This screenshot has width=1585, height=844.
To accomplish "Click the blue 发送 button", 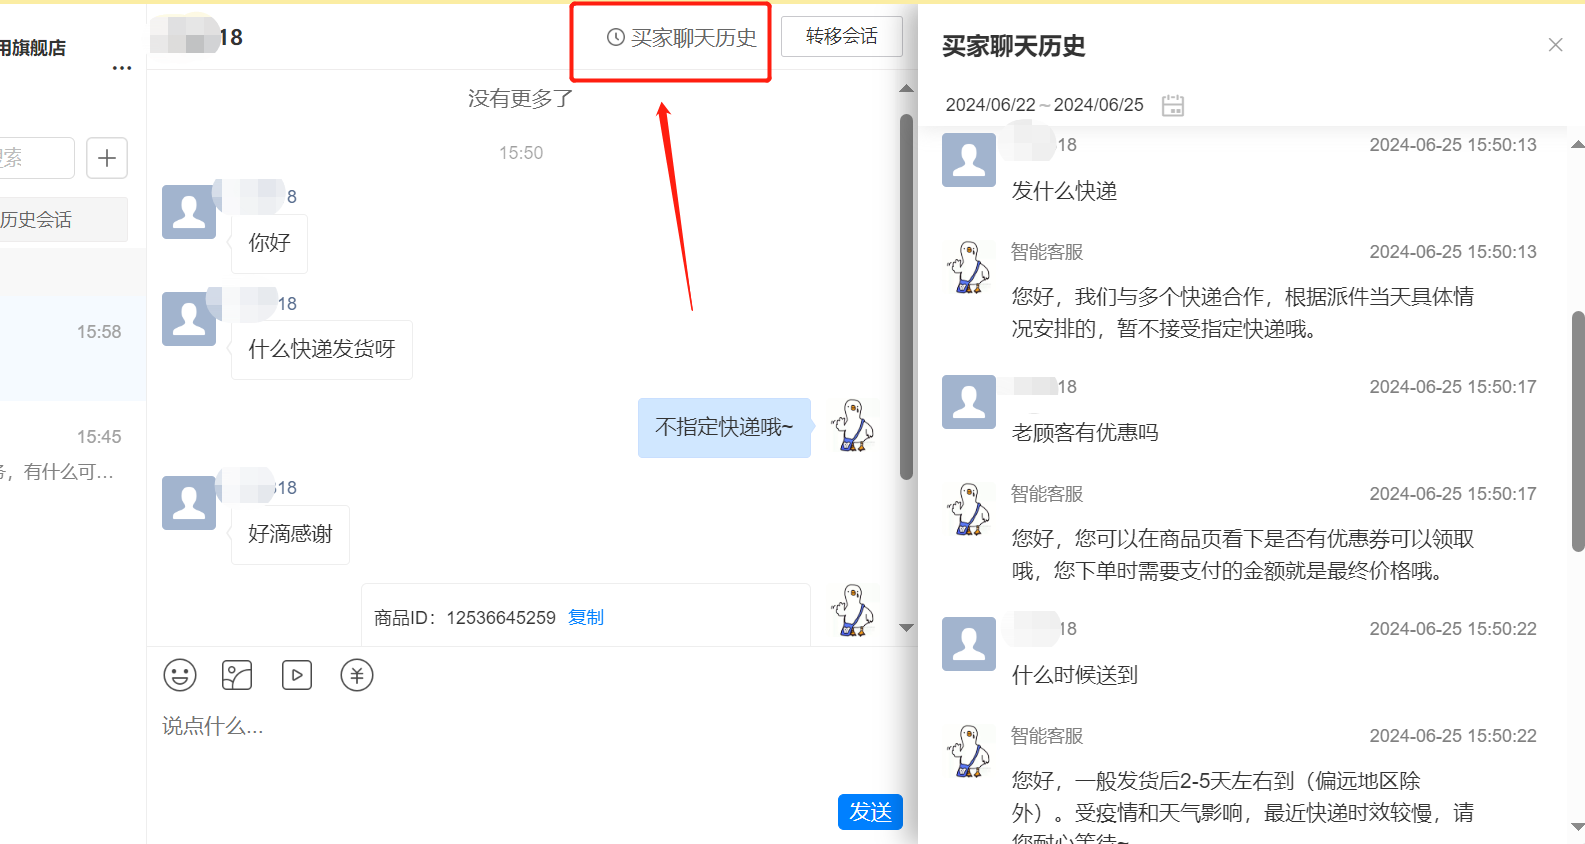I will pyautogui.click(x=870, y=812).
